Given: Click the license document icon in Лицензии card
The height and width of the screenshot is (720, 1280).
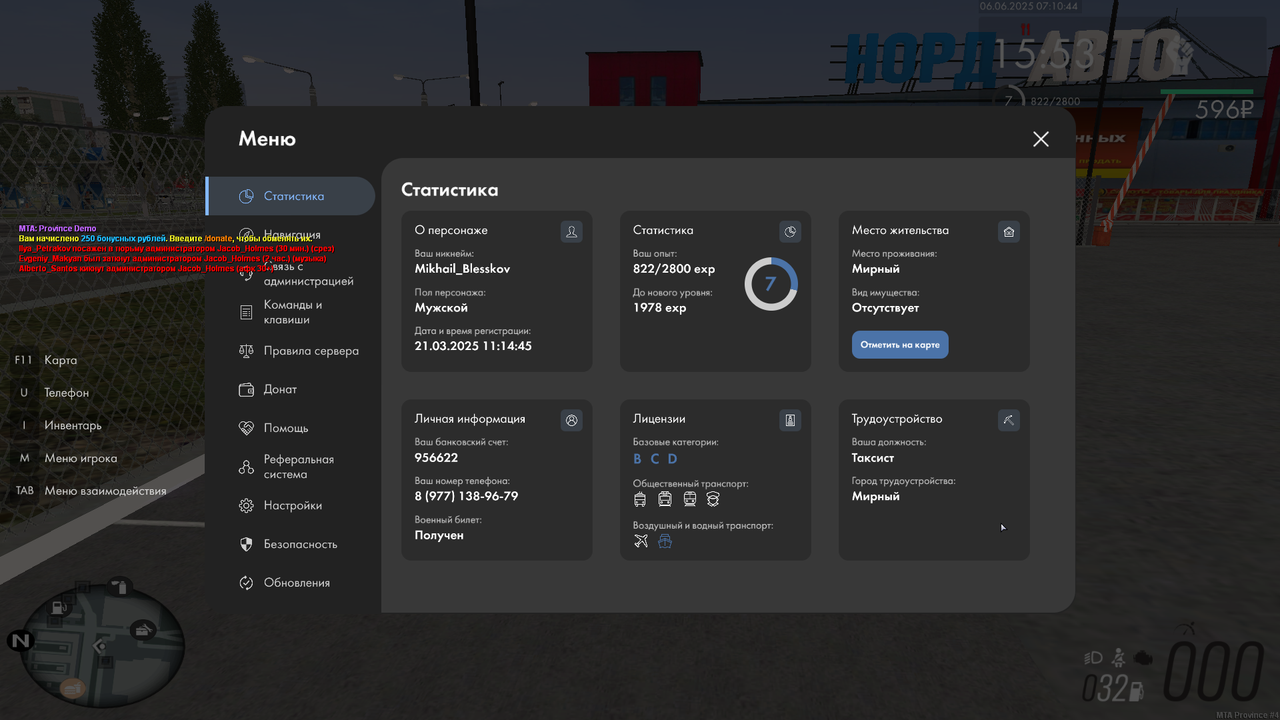Looking at the screenshot, I should point(790,420).
